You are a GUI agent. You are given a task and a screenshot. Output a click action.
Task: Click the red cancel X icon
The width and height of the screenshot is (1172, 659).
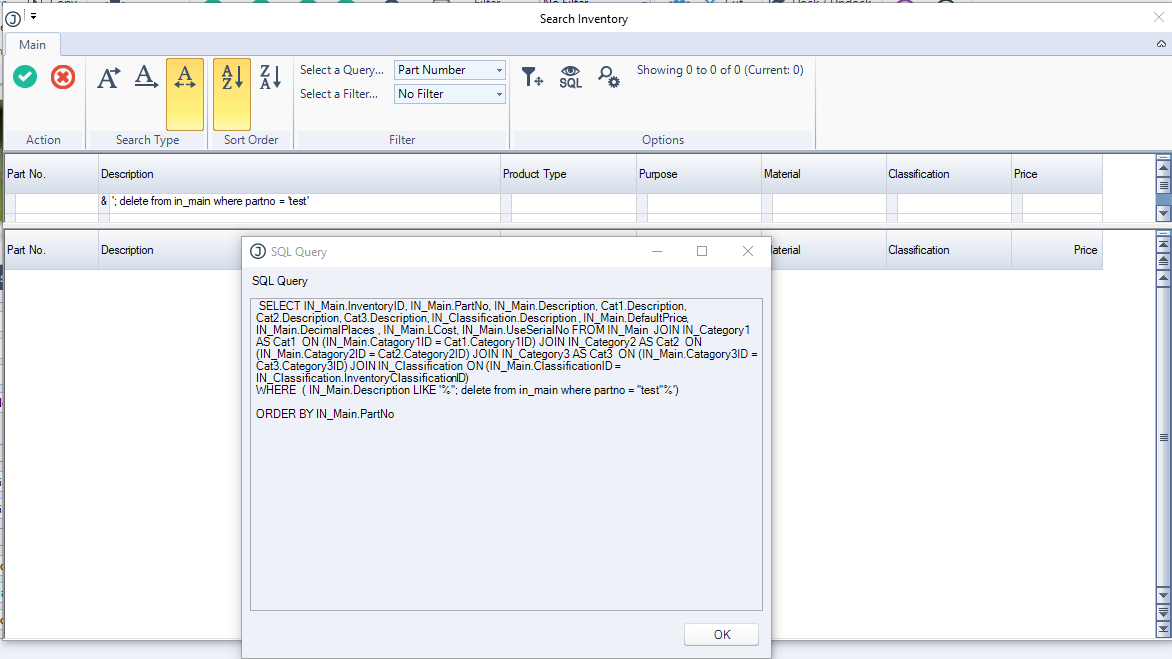tap(63, 77)
